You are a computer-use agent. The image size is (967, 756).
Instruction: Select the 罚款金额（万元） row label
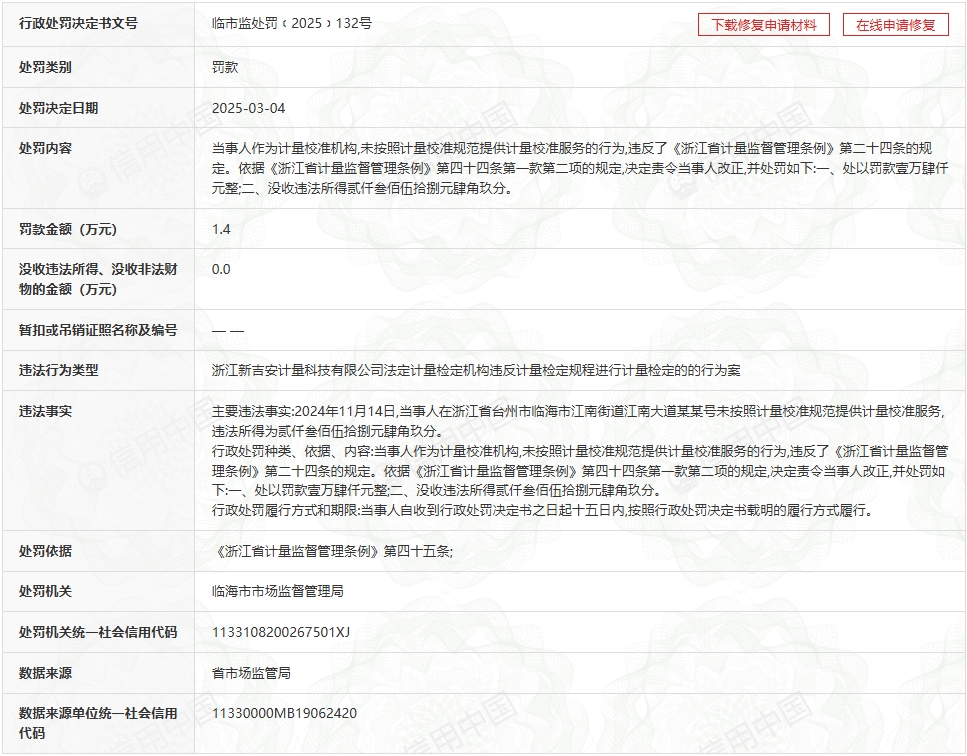click(69, 229)
